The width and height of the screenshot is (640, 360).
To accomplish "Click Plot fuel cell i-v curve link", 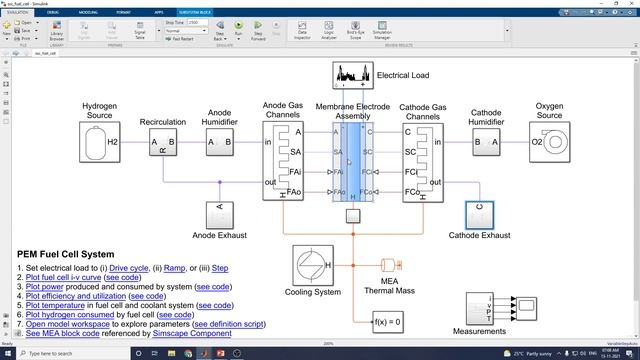I will click(x=63, y=278).
